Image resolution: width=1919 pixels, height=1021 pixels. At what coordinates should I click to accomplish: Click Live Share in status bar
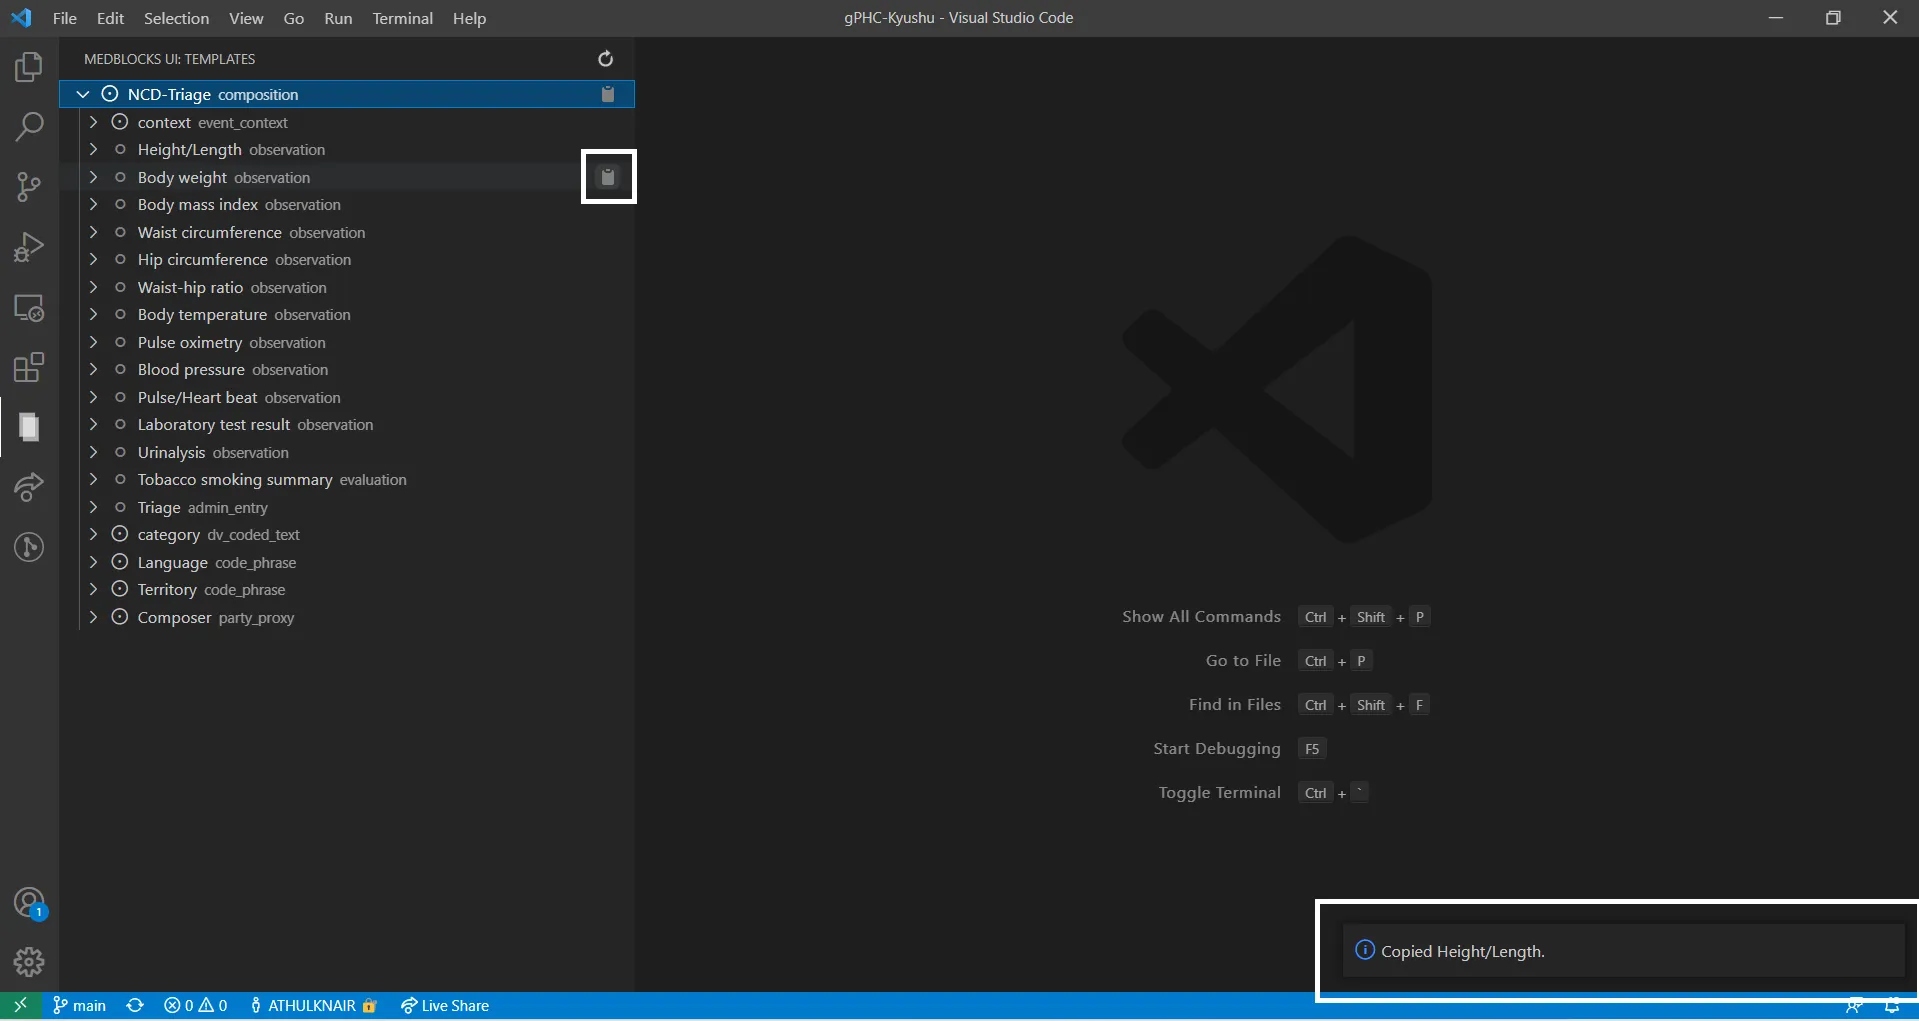pos(445,1005)
